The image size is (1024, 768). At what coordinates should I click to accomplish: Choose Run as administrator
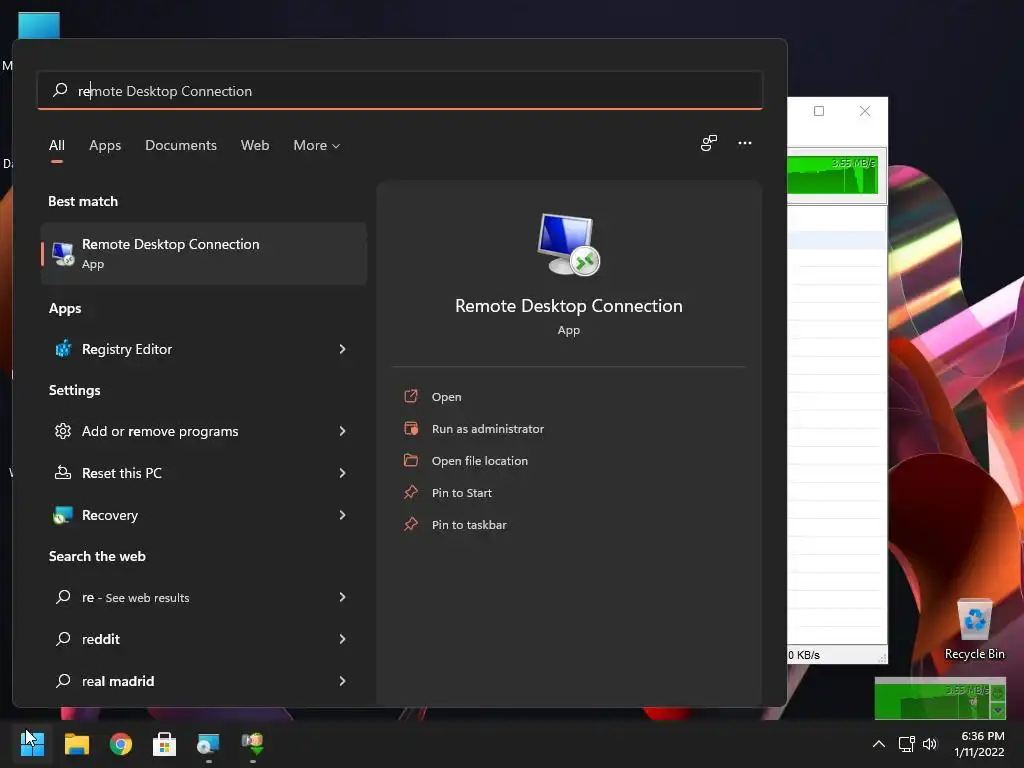click(x=488, y=428)
